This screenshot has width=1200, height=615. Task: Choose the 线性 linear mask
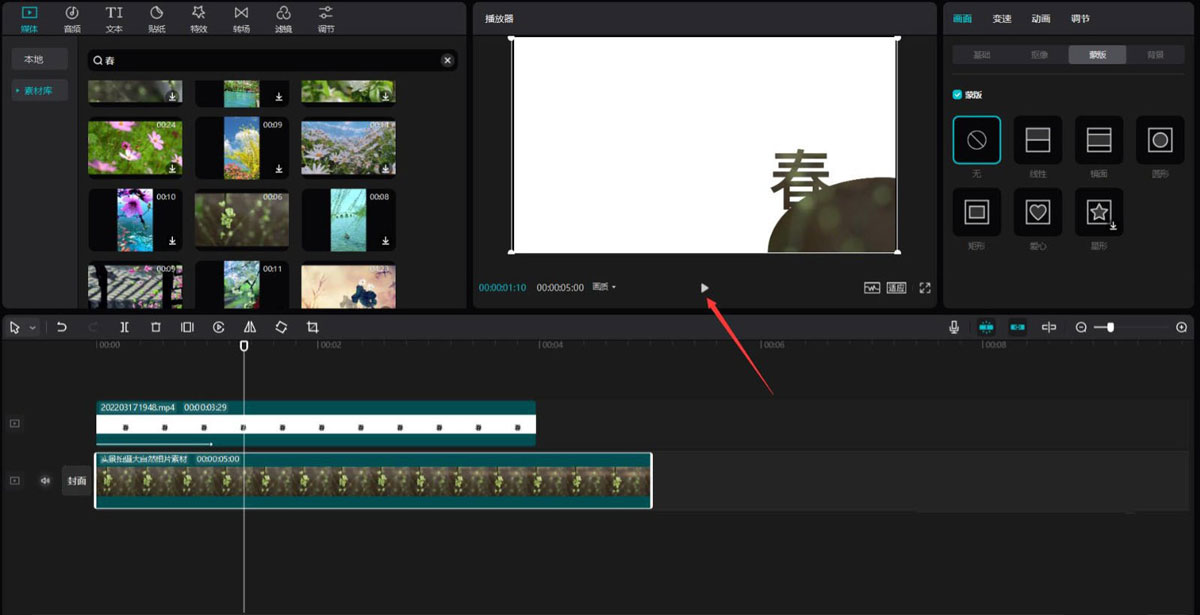coord(1037,140)
